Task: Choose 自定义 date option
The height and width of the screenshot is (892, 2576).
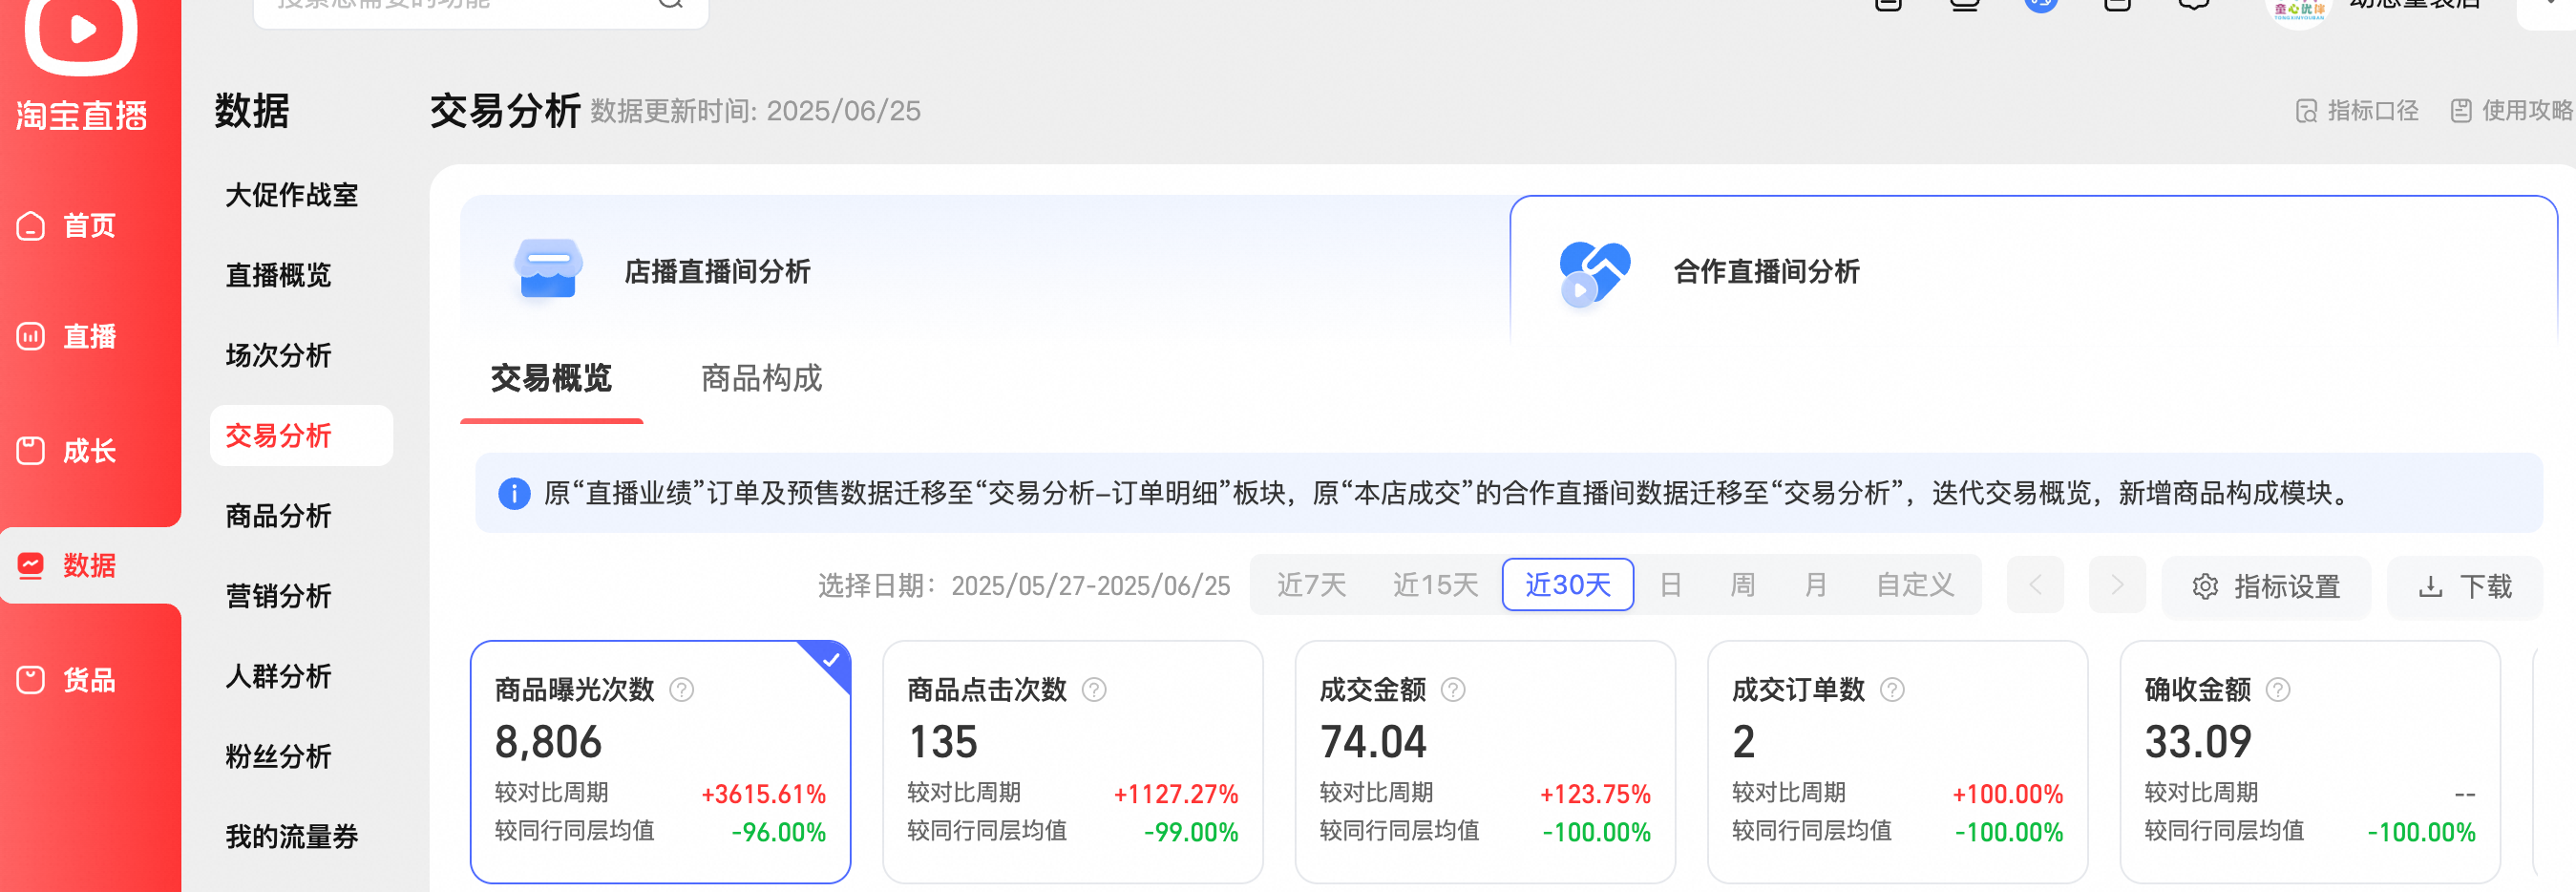Action: (x=1914, y=585)
